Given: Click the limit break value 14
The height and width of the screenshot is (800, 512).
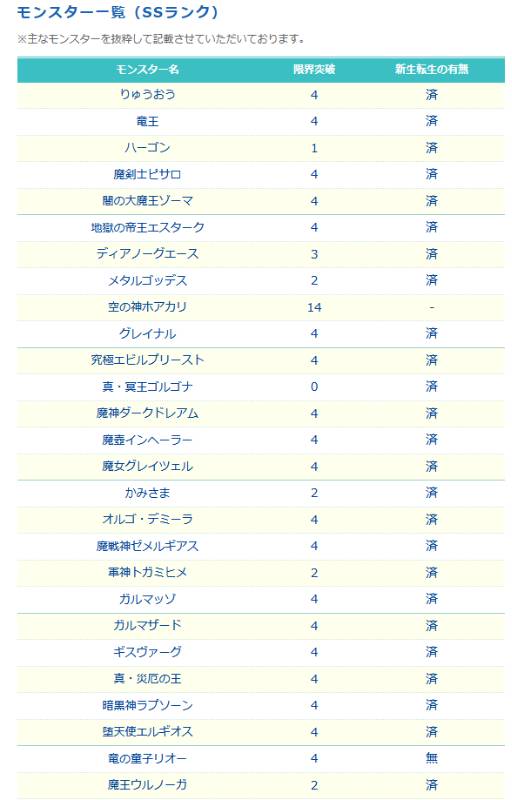Looking at the screenshot, I should [x=314, y=307].
